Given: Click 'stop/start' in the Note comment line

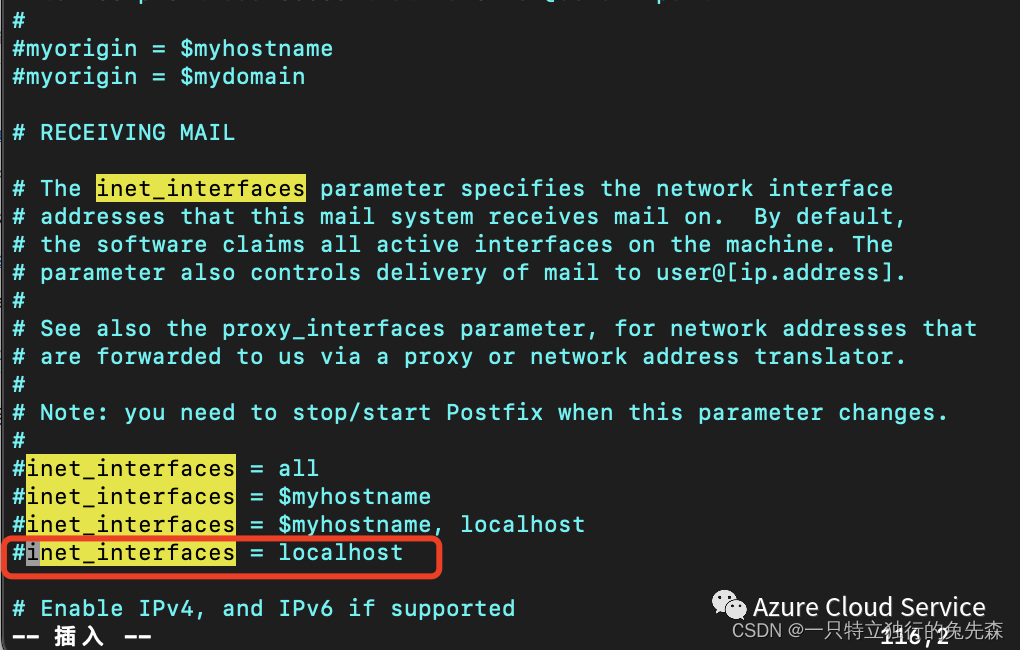Looking at the screenshot, I should (362, 413).
